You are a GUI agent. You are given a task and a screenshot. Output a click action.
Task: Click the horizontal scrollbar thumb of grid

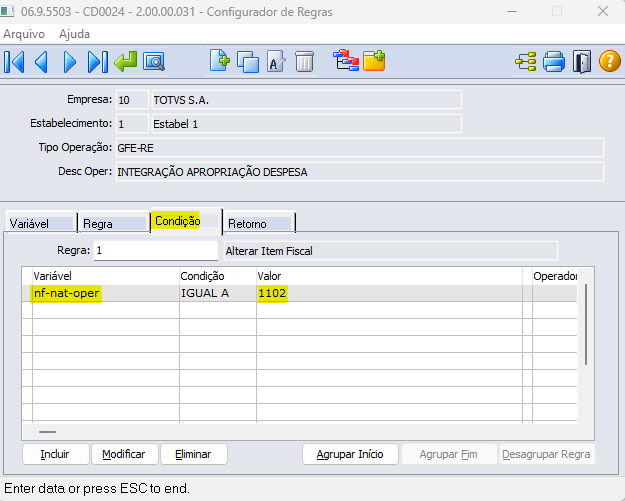pyautogui.click(x=47, y=432)
